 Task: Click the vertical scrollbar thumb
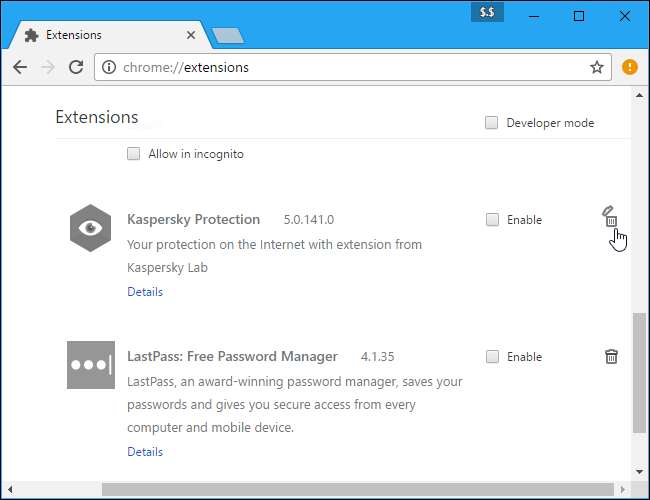pyautogui.click(x=640, y=372)
